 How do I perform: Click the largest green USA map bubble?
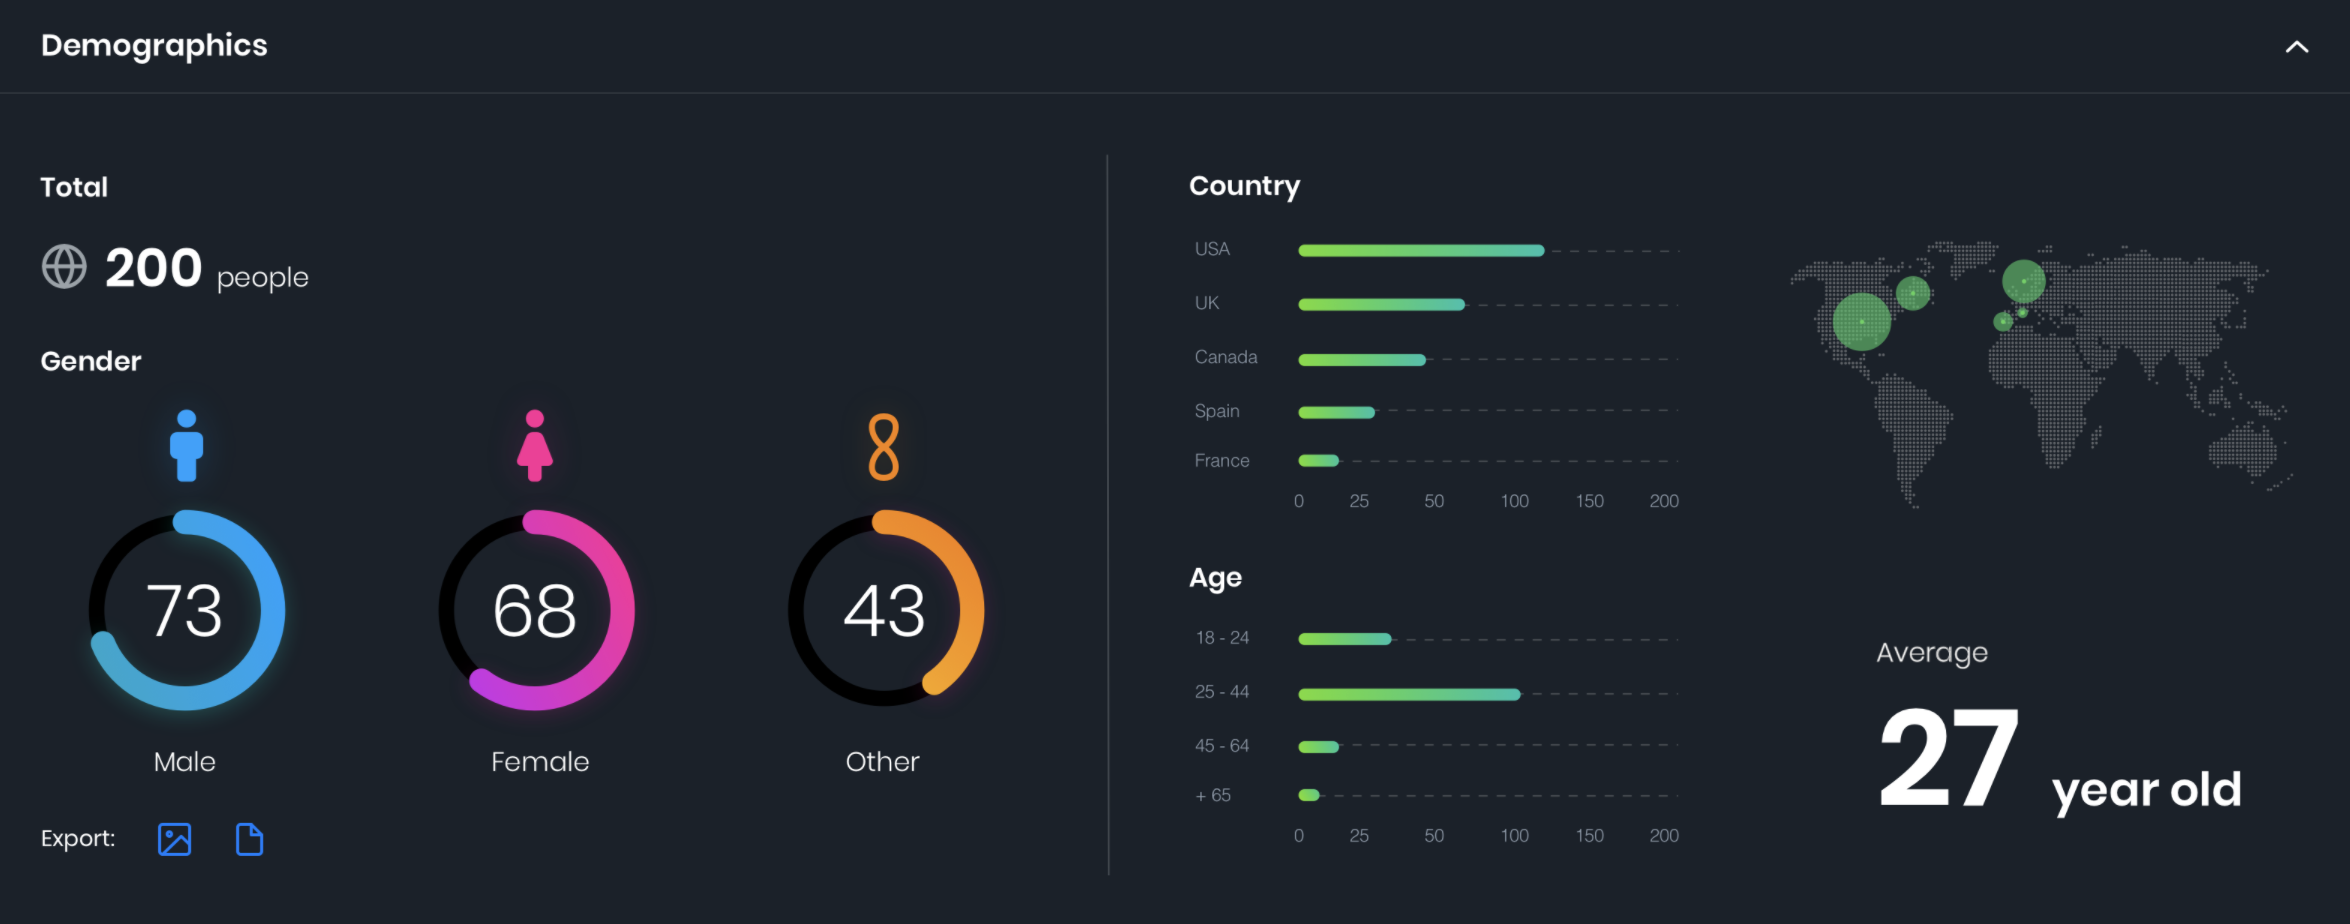tap(1861, 322)
